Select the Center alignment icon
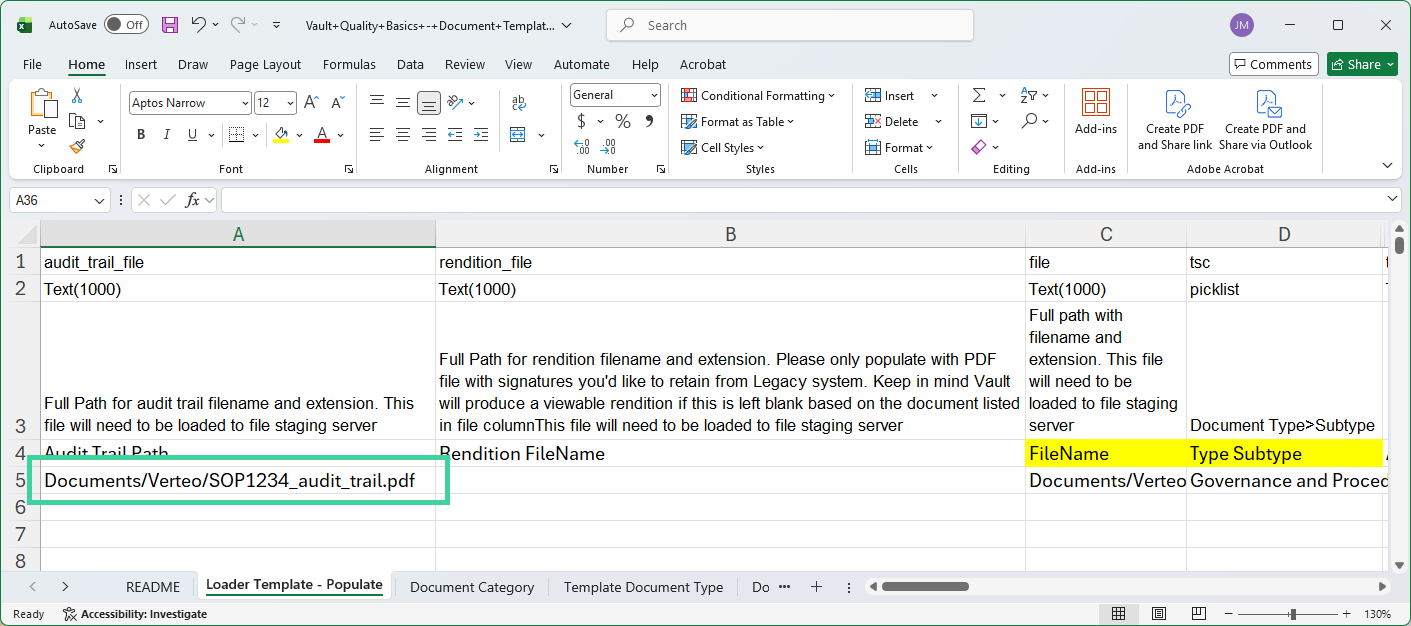Screen dimensions: 1411x626 (x=402, y=134)
